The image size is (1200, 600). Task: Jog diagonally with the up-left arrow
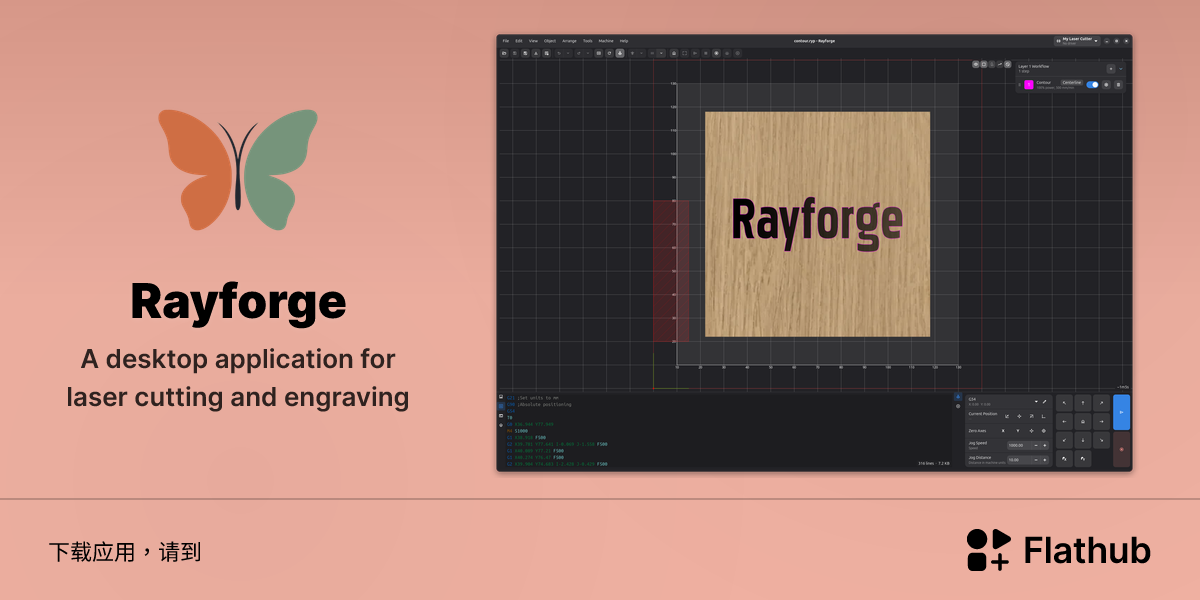1064,403
